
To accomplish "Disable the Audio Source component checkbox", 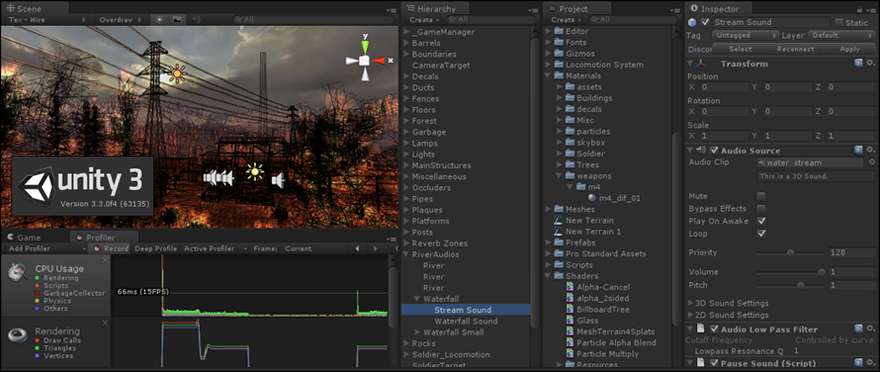I will click(x=714, y=150).
